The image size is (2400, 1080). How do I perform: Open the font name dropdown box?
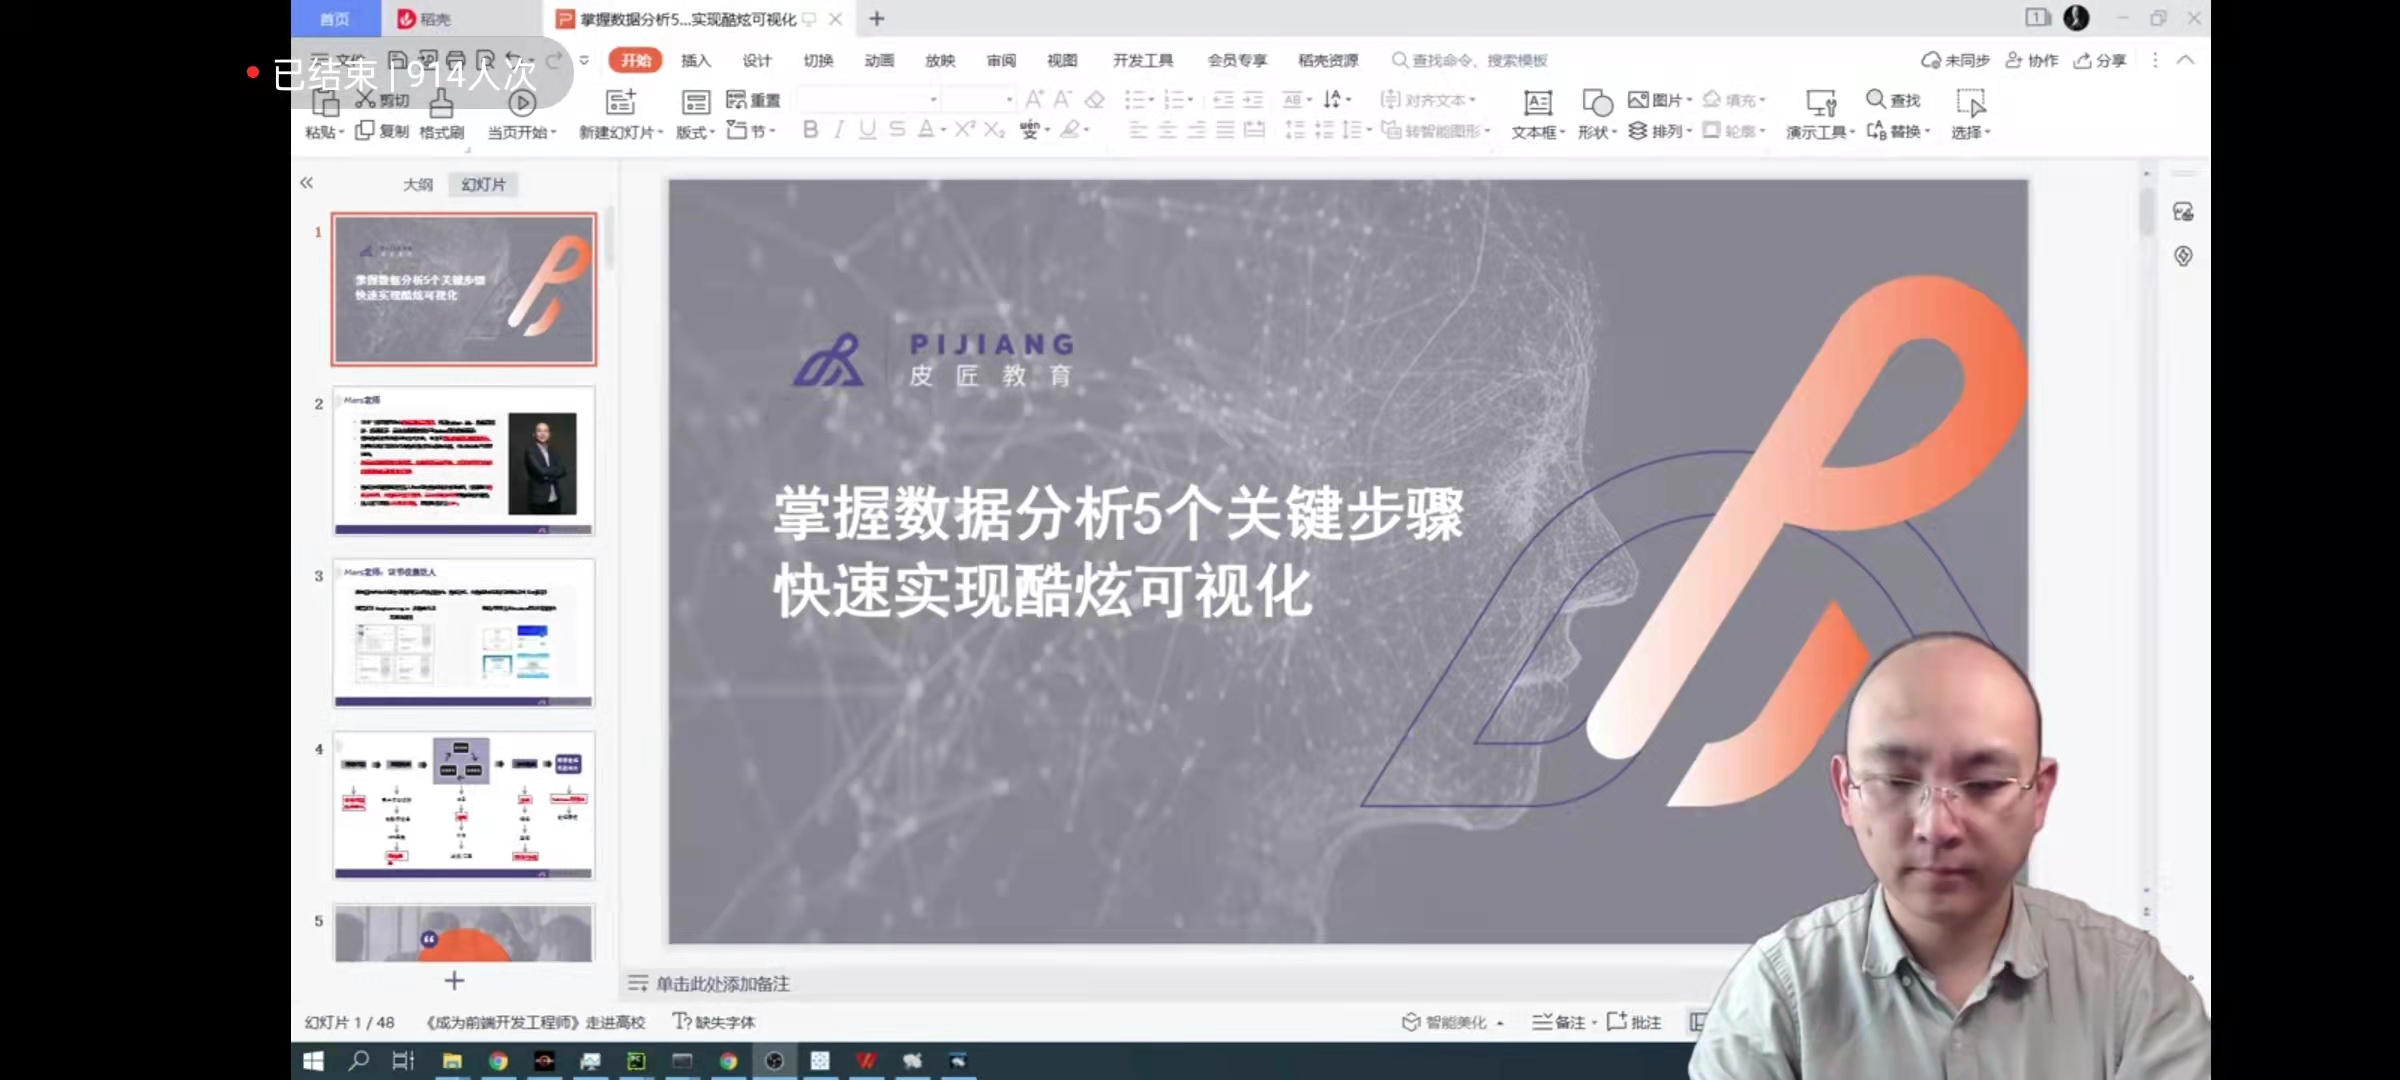pos(869,99)
